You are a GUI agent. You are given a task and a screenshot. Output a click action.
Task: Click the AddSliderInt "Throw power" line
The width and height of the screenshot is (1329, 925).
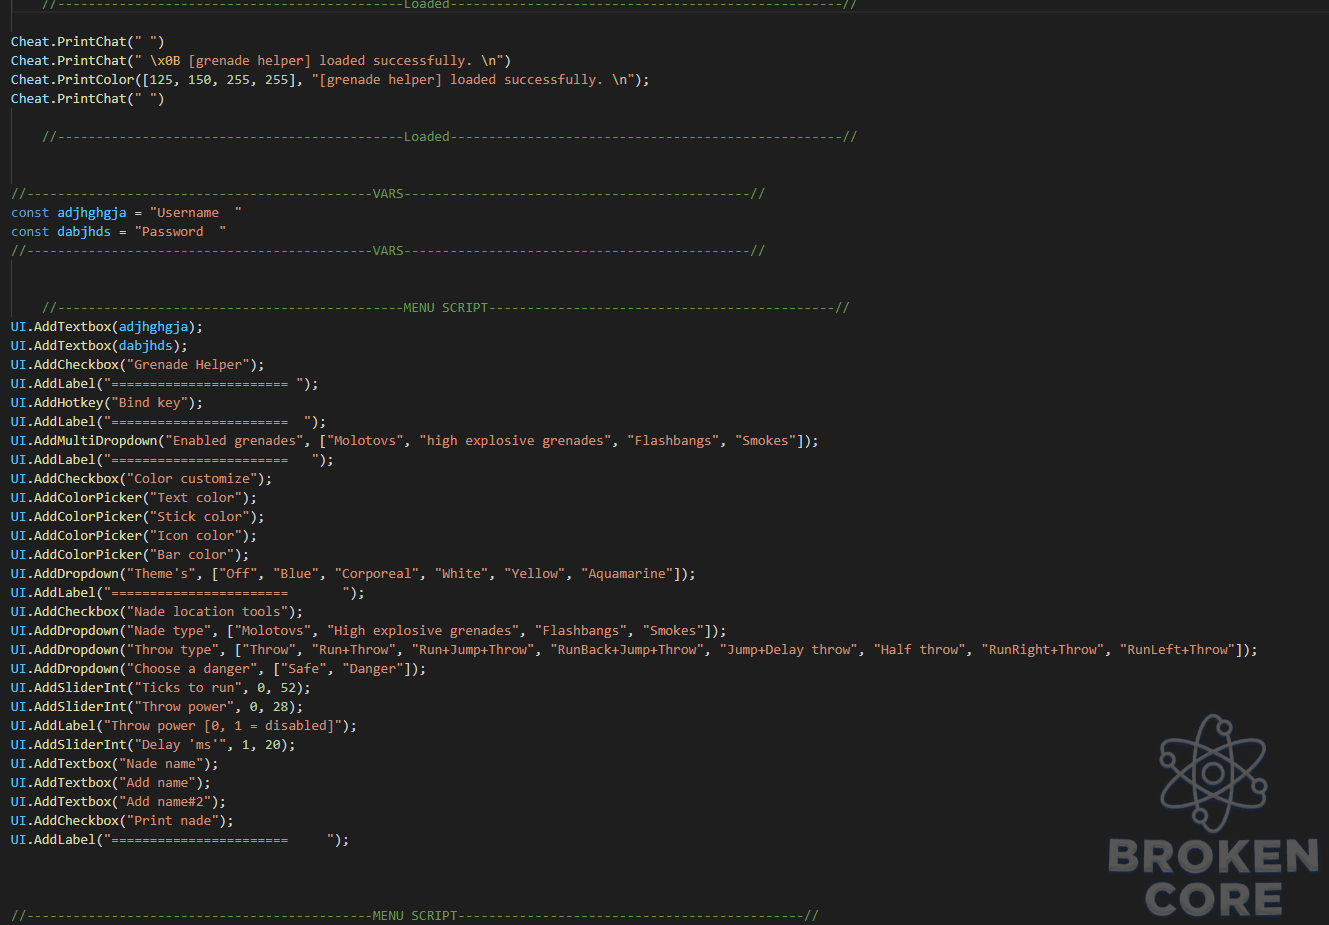(157, 706)
